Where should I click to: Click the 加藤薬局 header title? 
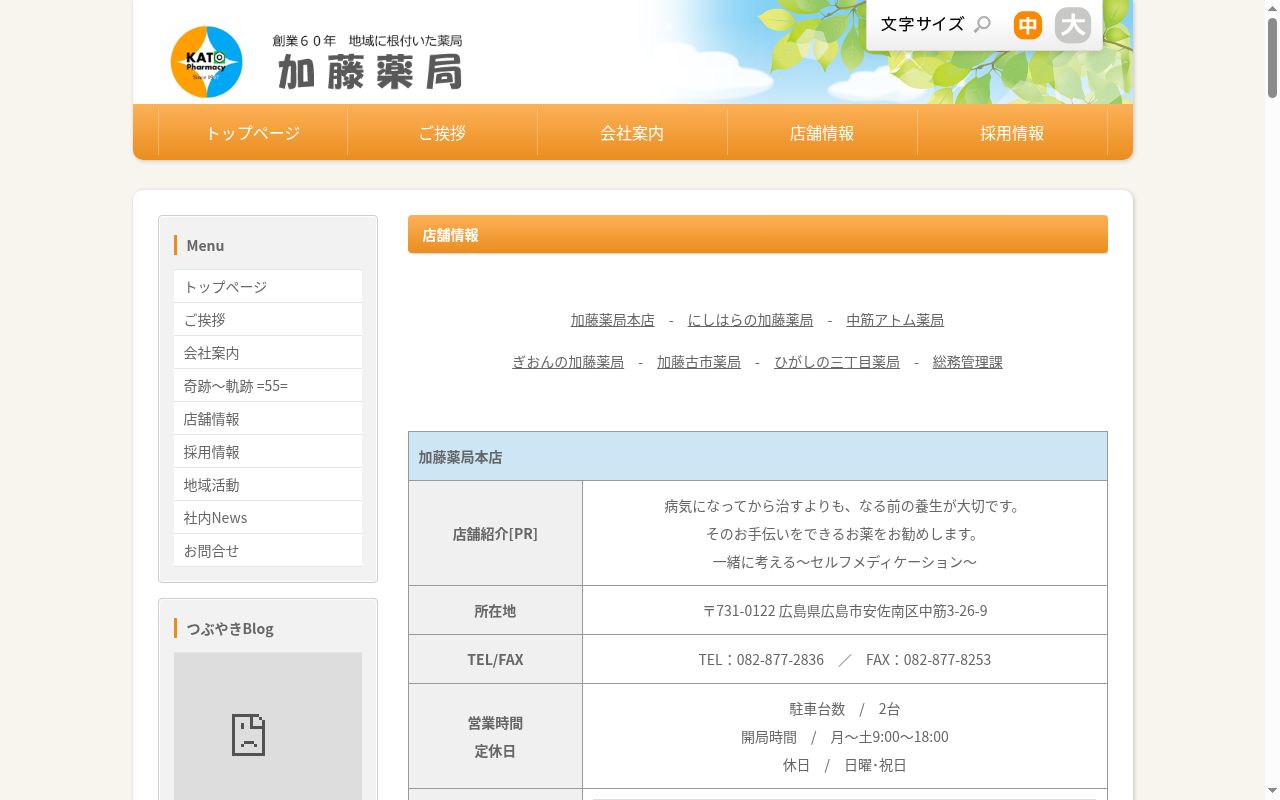pos(370,72)
